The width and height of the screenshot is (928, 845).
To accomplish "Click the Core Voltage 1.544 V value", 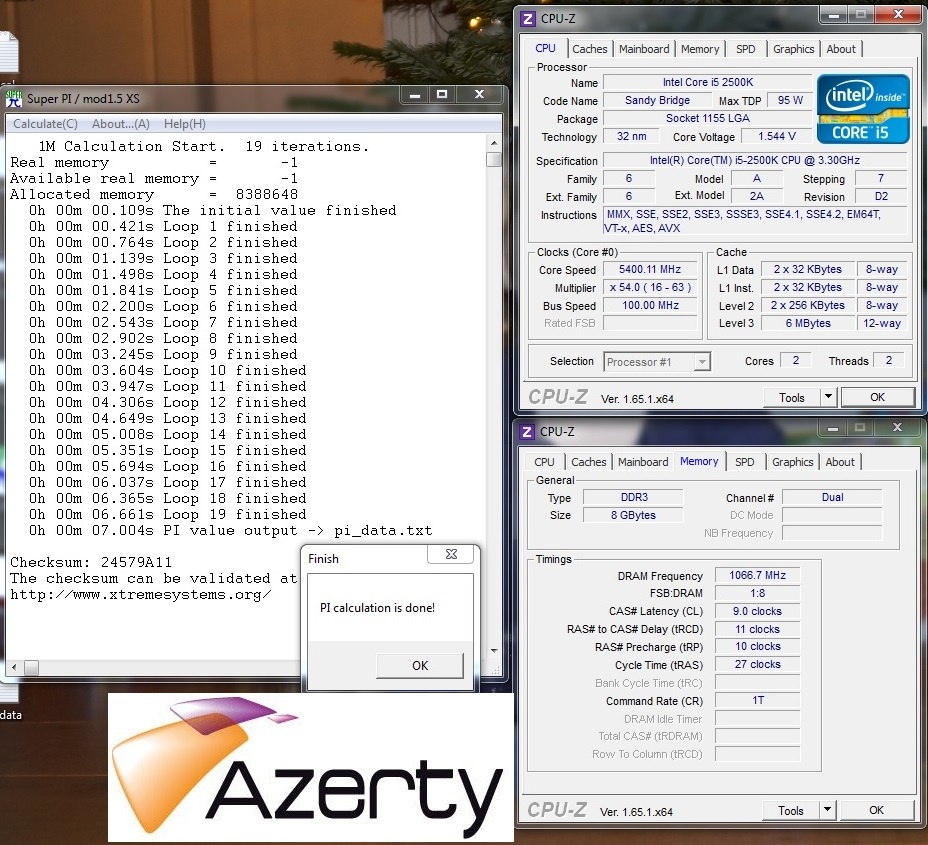I will (x=776, y=136).
